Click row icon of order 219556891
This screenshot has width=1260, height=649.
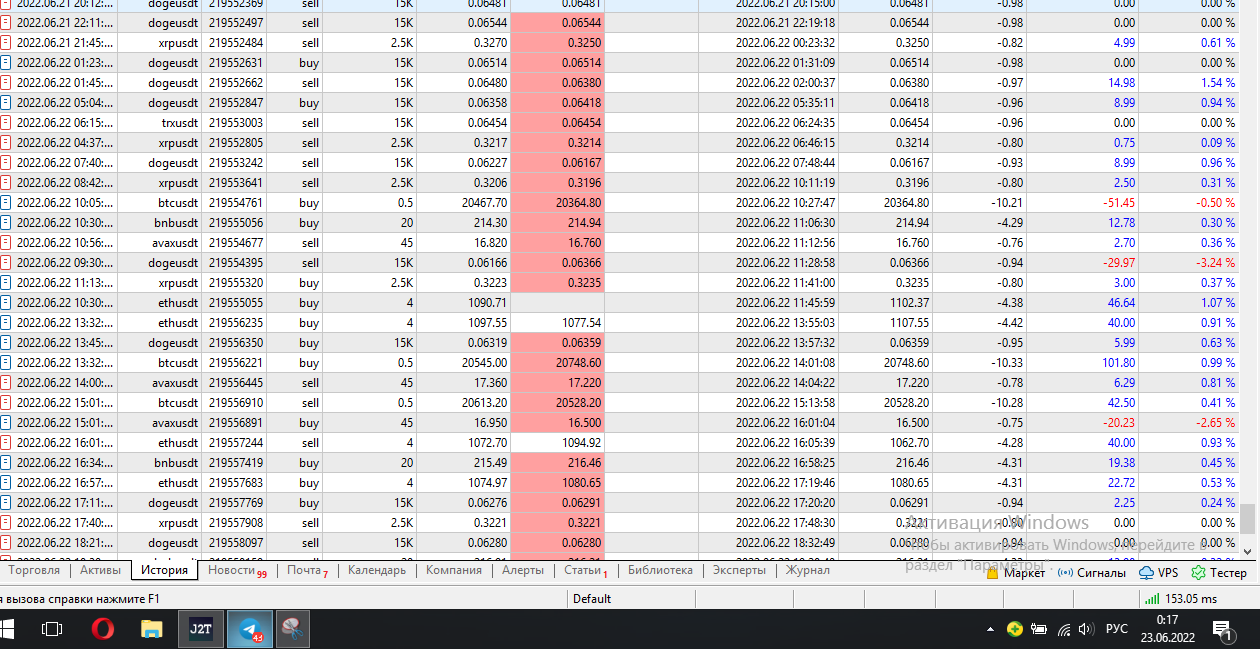click(x=6, y=423)
